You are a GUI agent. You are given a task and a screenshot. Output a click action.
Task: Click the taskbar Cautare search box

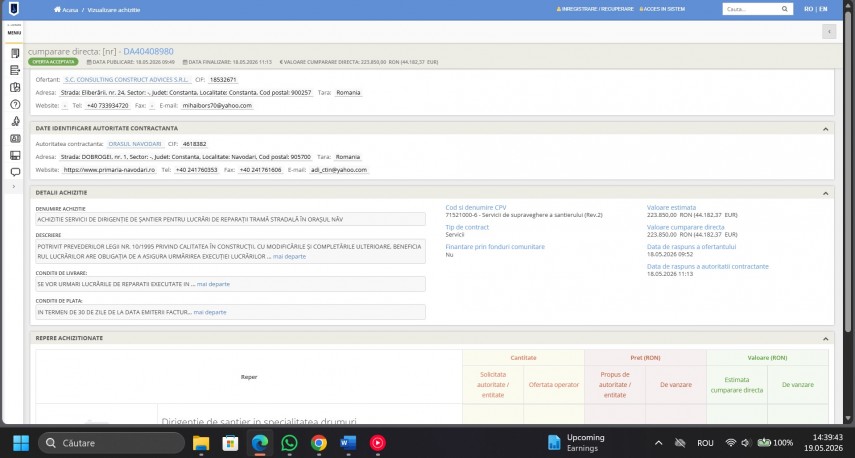(111, 443)
